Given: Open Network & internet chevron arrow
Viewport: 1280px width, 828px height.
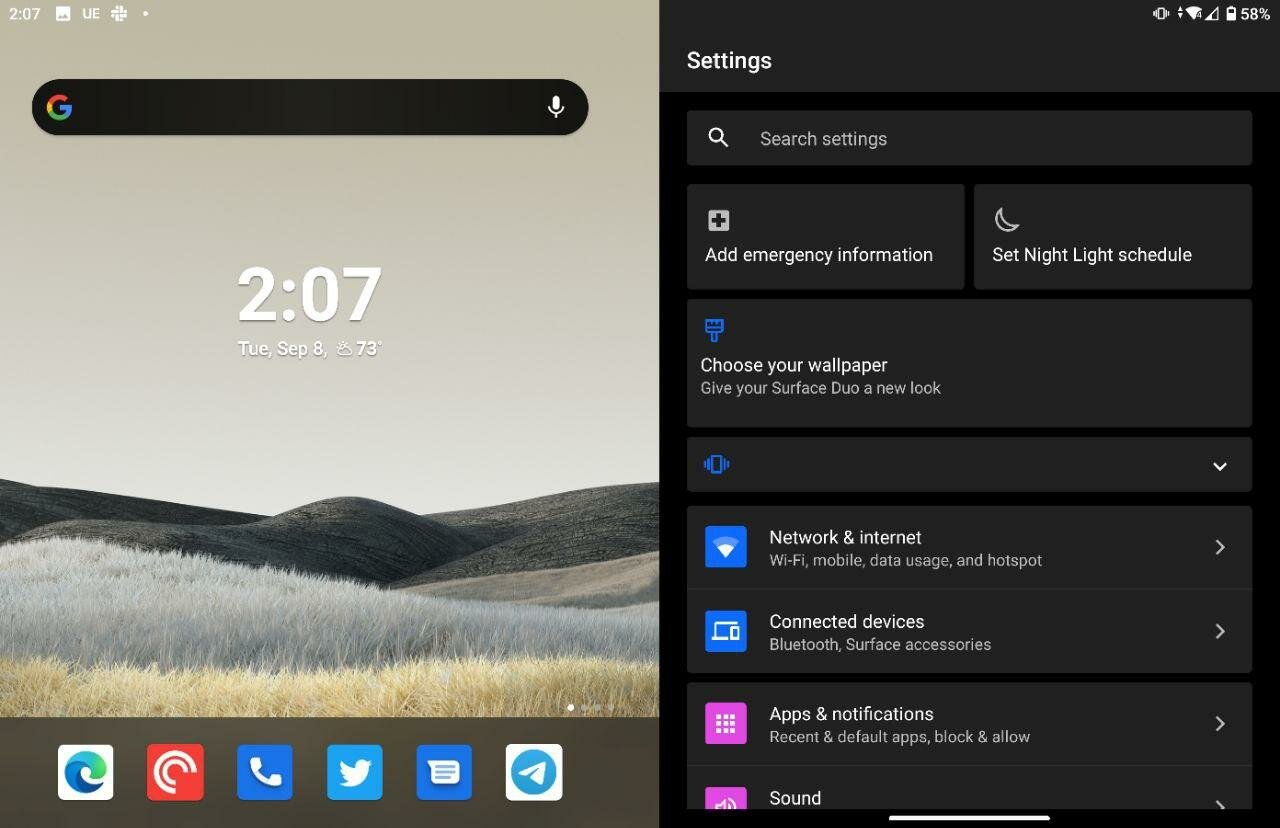Looking at the screenshot, I should point(1220,547).
